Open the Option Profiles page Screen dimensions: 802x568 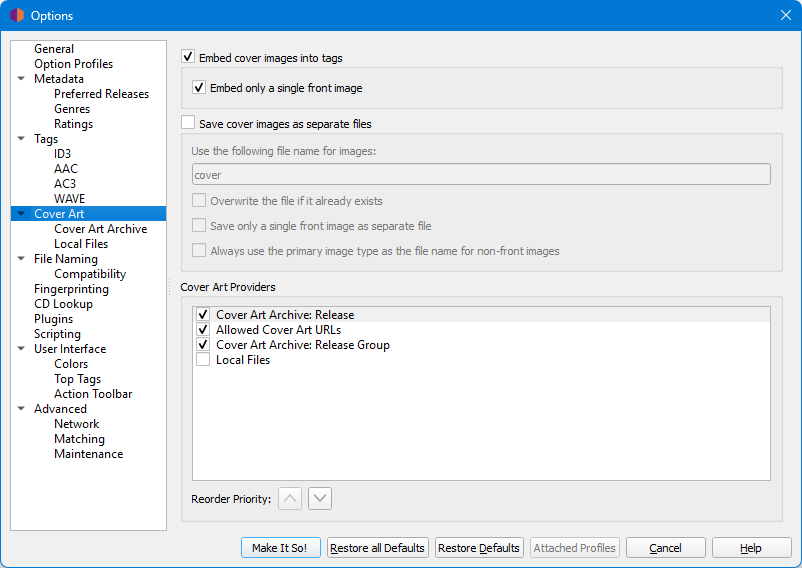click(73, 64)
